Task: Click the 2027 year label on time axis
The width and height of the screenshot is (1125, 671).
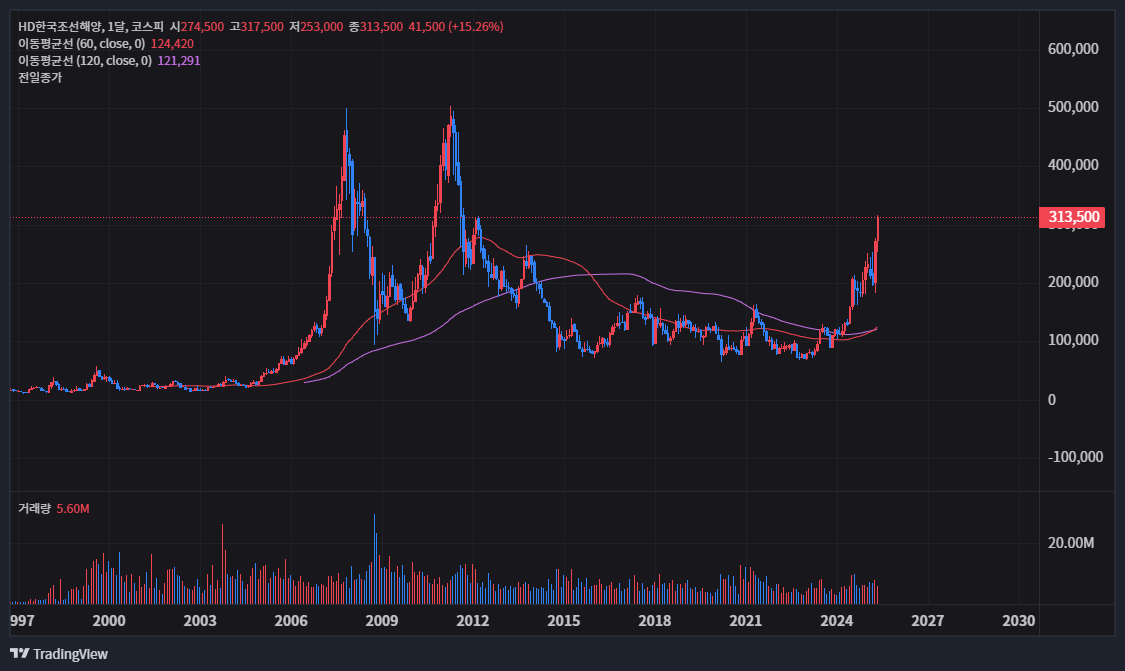Action: 928,621
